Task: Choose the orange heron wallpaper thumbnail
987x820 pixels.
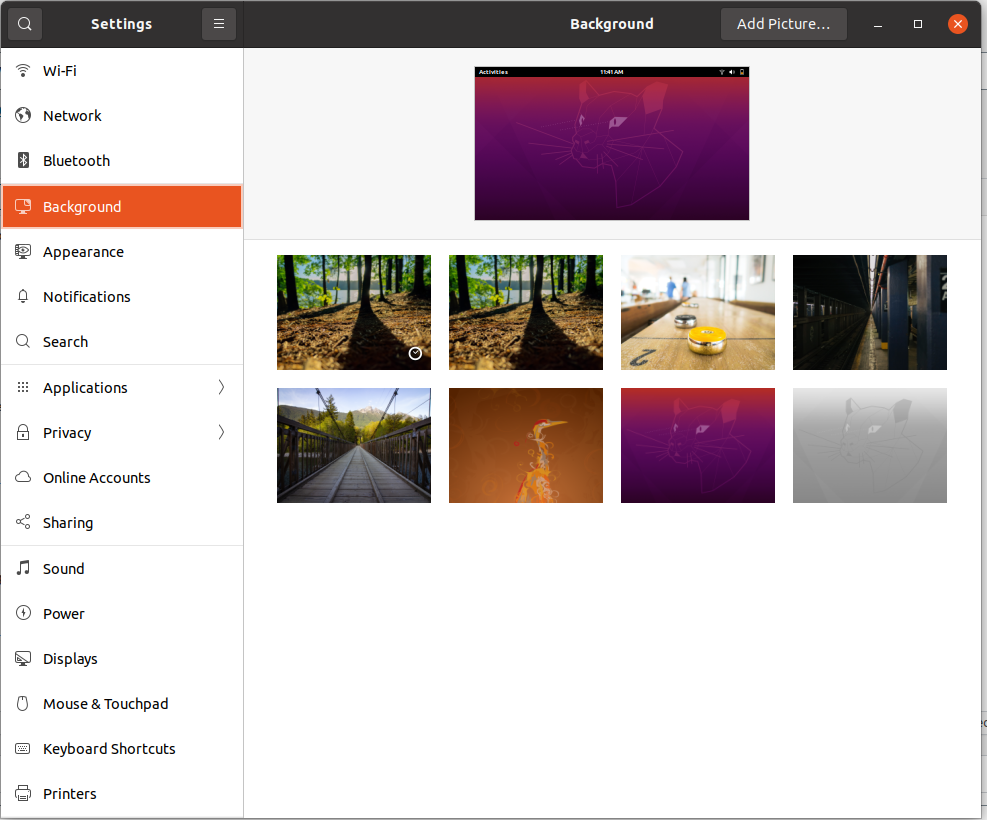Action: 525,445
